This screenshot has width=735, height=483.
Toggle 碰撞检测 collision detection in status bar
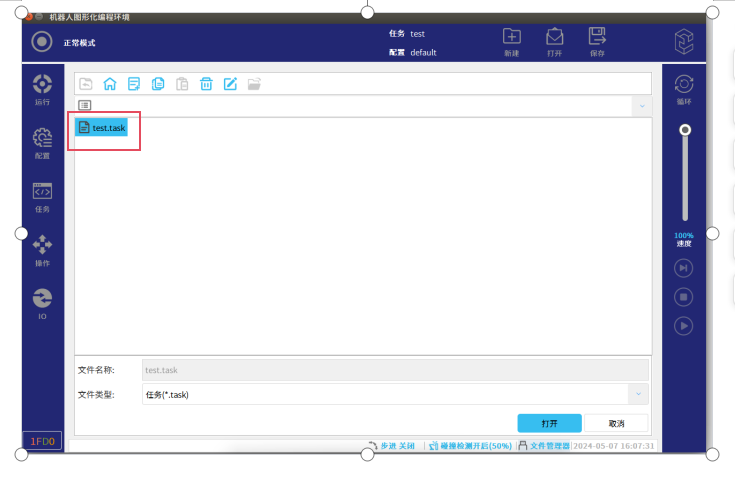point(470,446)
